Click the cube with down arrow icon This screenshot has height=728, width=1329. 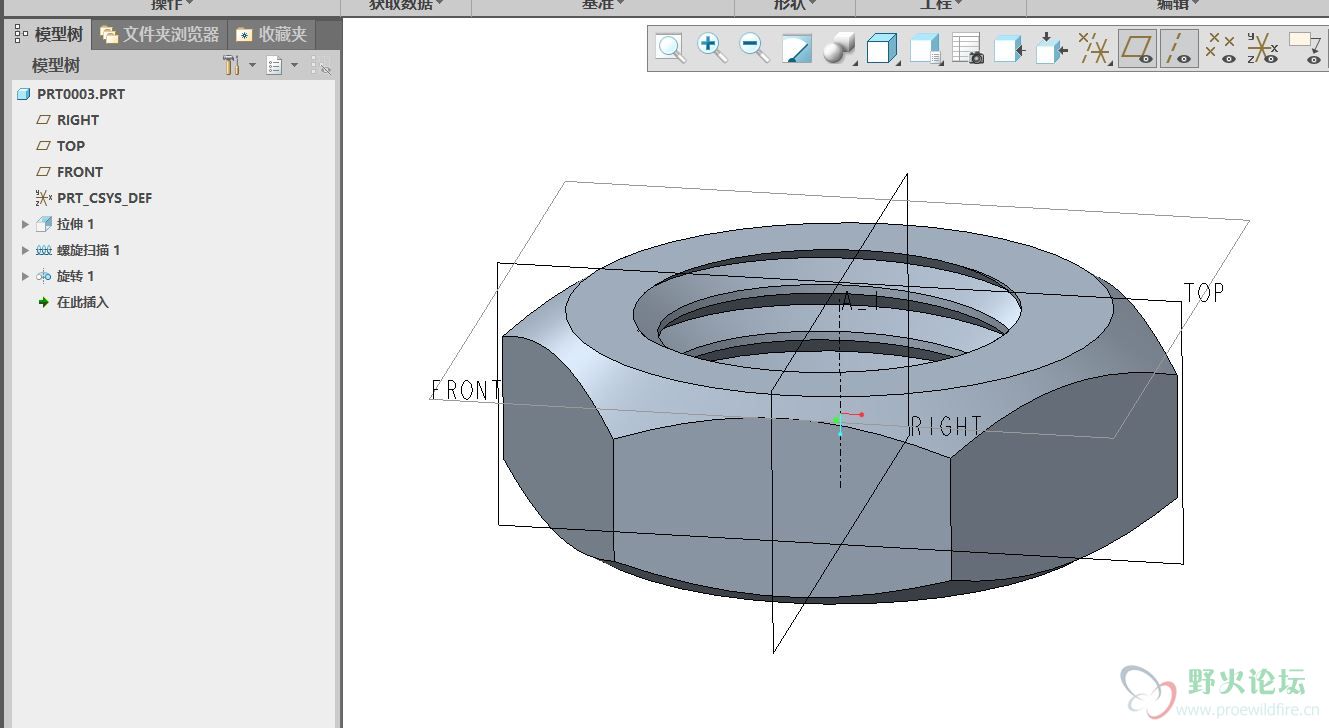1051,48
